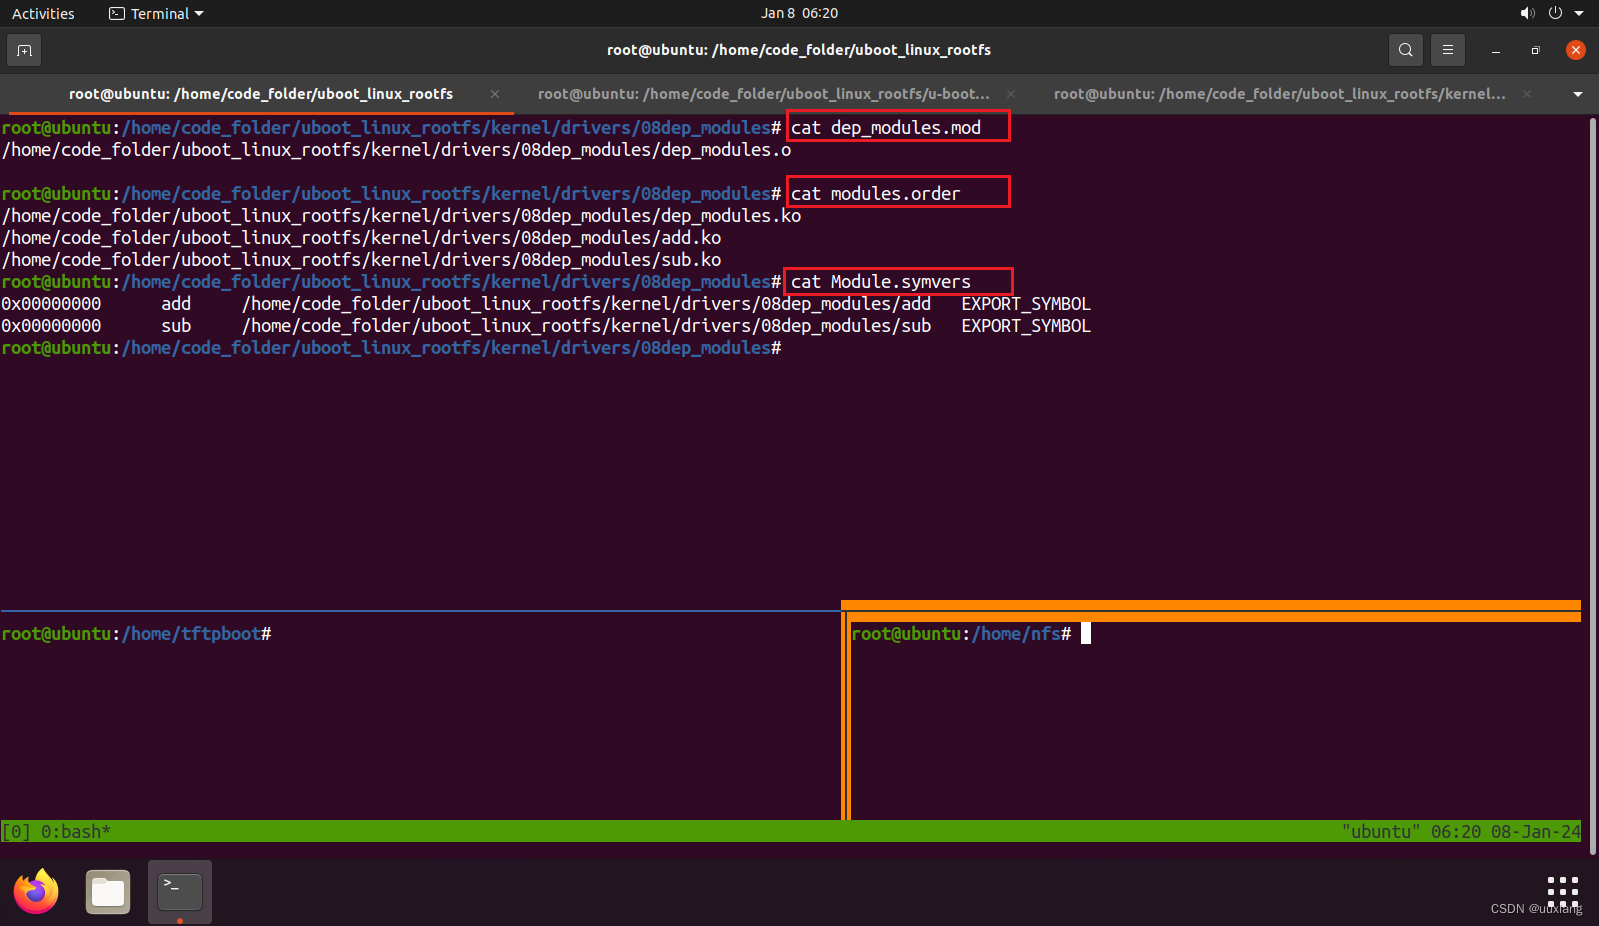Screen dimensions: 1599x926
Task: Click the 'sub' symbol name in Module.symvers
Action: coord(176,325)
